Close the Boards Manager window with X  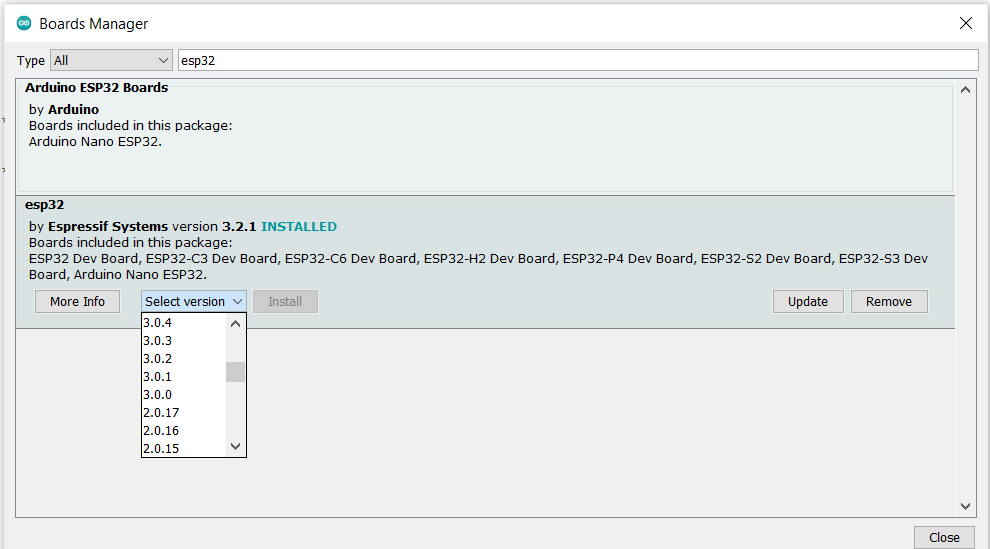coord(965,23)
